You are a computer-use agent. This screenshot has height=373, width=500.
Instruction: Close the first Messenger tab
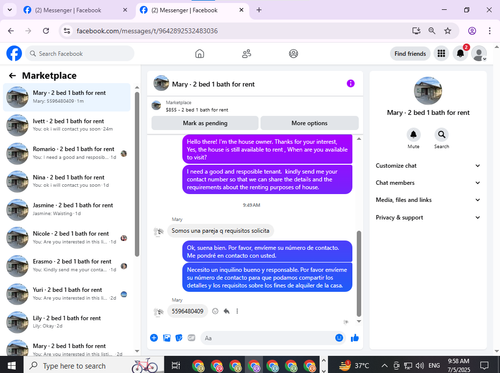125,10
